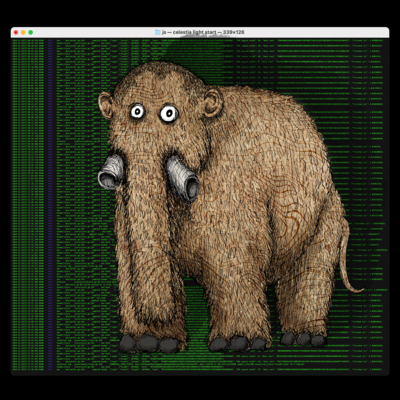This screenshot has height=400, width=400.
Task: Close the terminal window with red button
Action: pyautogui.click(x=16, y=32)
